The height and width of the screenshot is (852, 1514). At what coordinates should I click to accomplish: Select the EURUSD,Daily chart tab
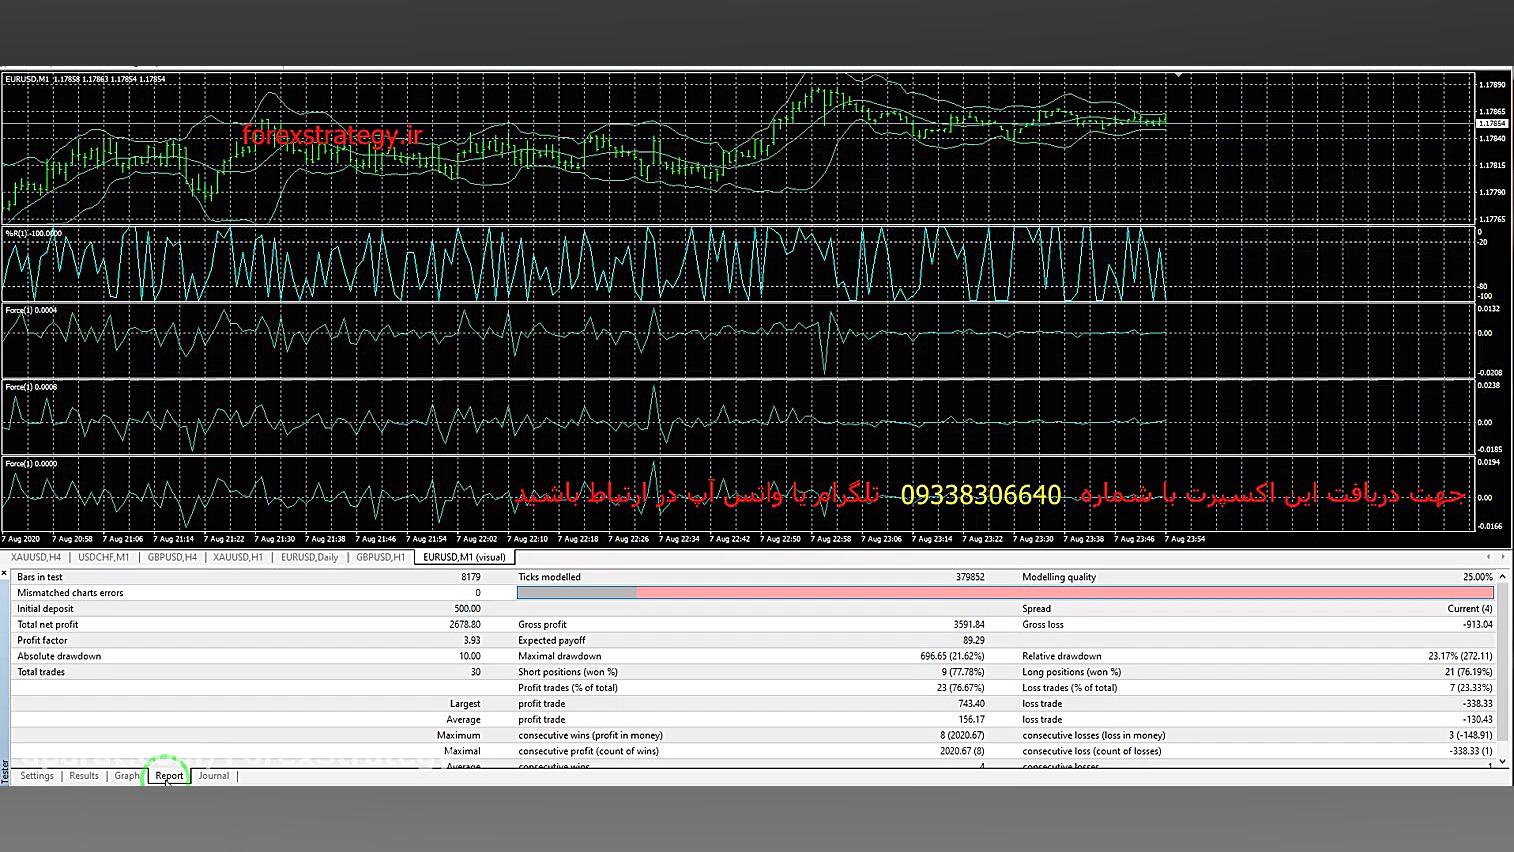(309, 557)
